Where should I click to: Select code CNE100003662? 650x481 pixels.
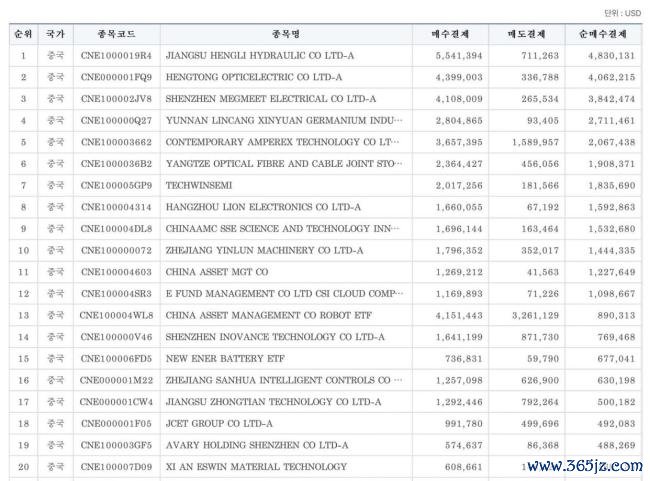pyautogui.click(x=116, y=142)
